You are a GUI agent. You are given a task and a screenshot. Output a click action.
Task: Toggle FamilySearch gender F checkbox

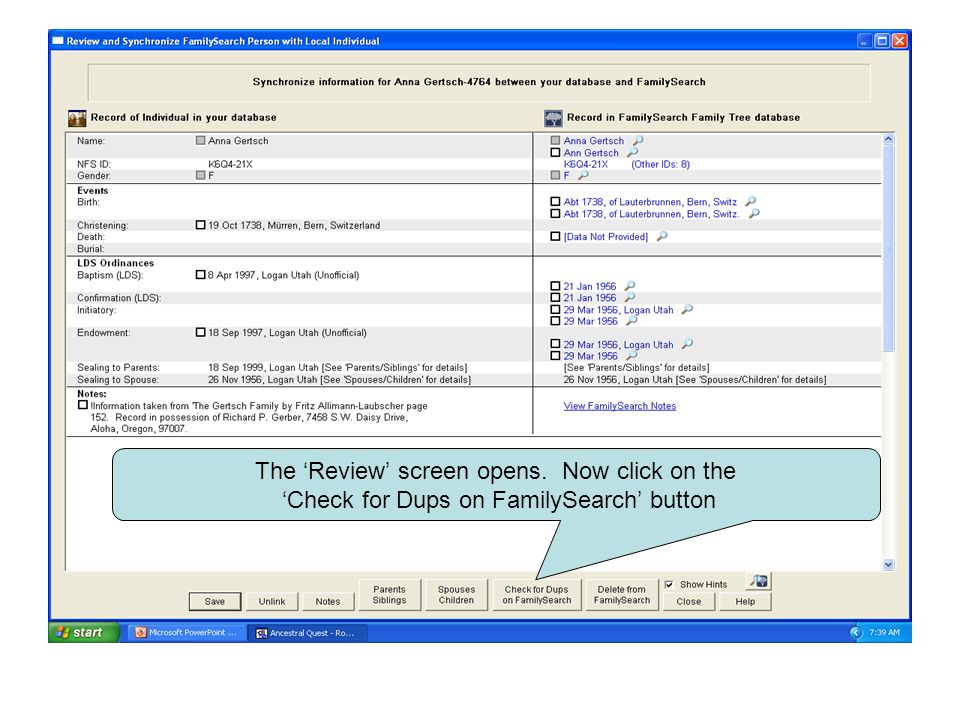[555, 175]
